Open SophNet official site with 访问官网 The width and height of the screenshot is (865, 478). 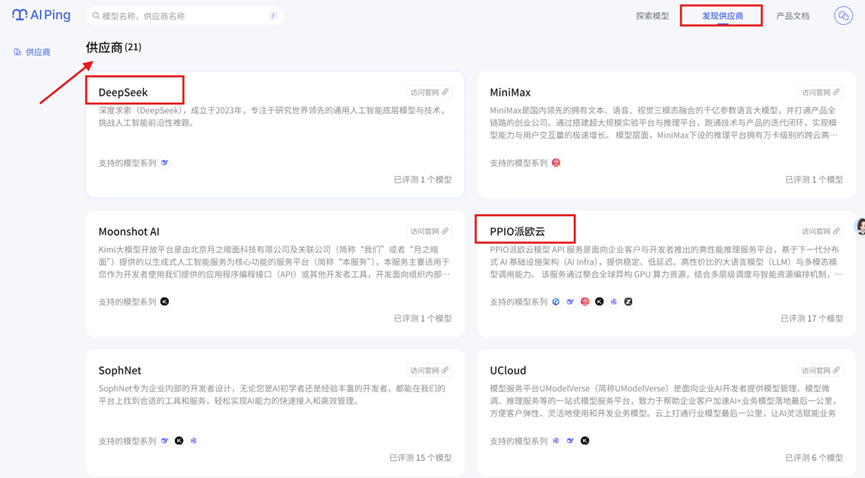429,370
